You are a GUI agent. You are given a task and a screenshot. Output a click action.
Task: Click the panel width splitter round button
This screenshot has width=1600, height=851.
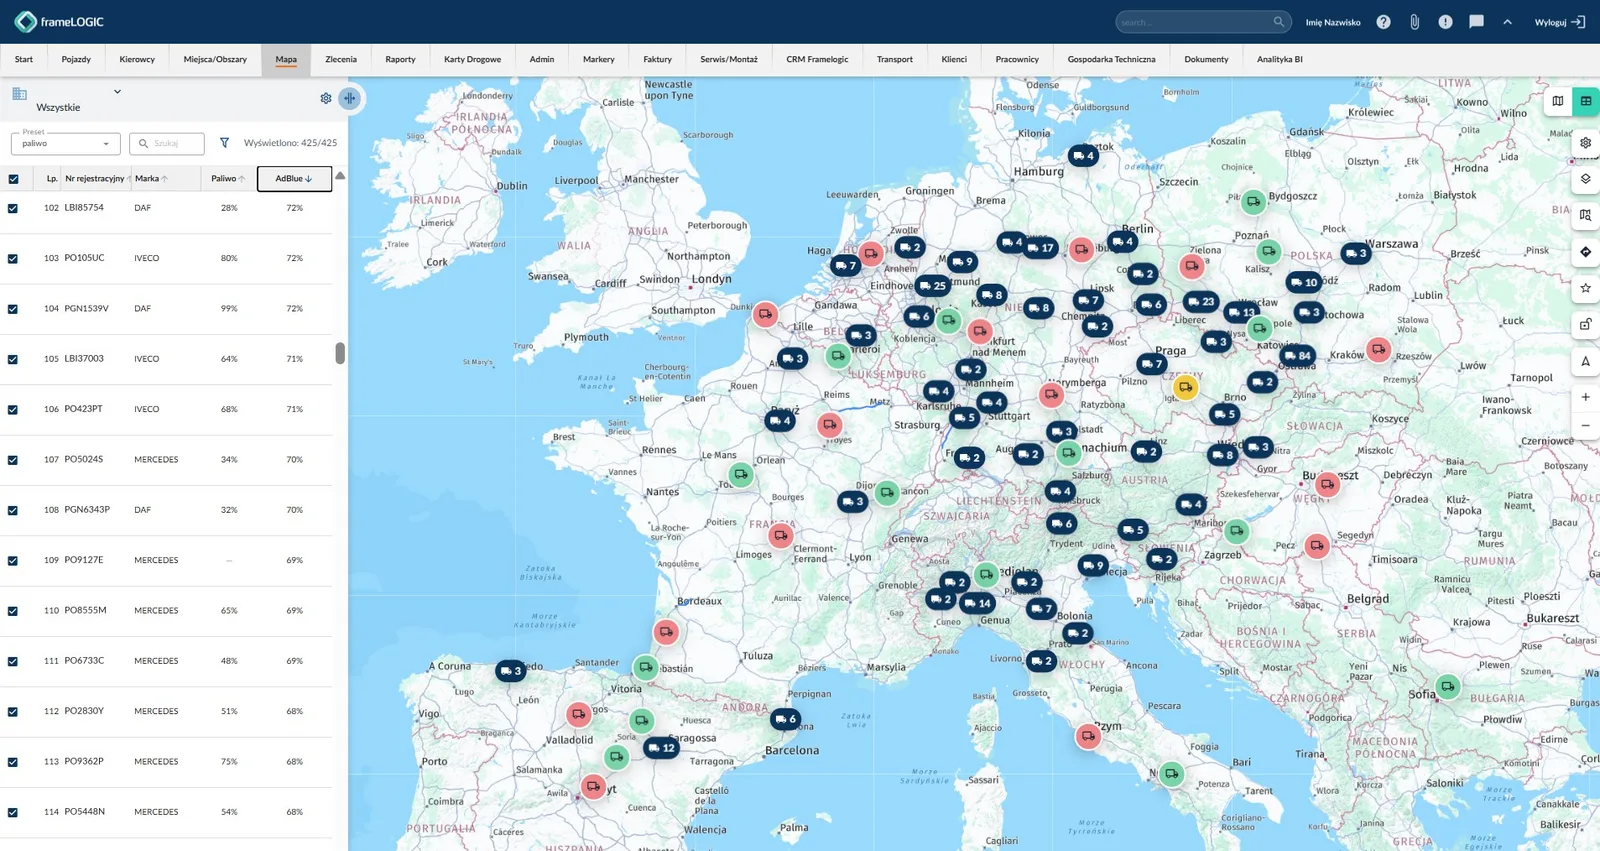pyautogui.click(x=349, y=98)
